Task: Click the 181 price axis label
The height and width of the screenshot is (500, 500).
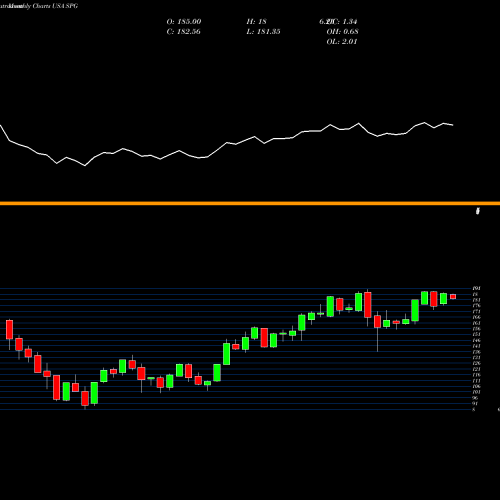Action: [476, 300]
